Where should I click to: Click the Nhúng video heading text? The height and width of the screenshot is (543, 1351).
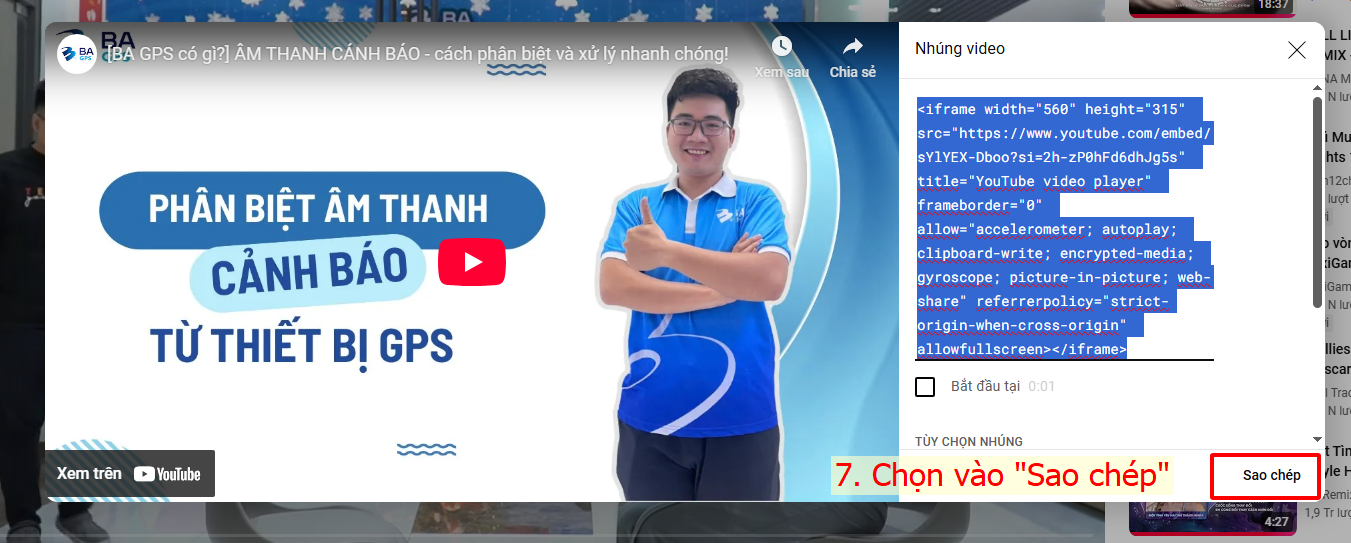(x=960, y=49)
